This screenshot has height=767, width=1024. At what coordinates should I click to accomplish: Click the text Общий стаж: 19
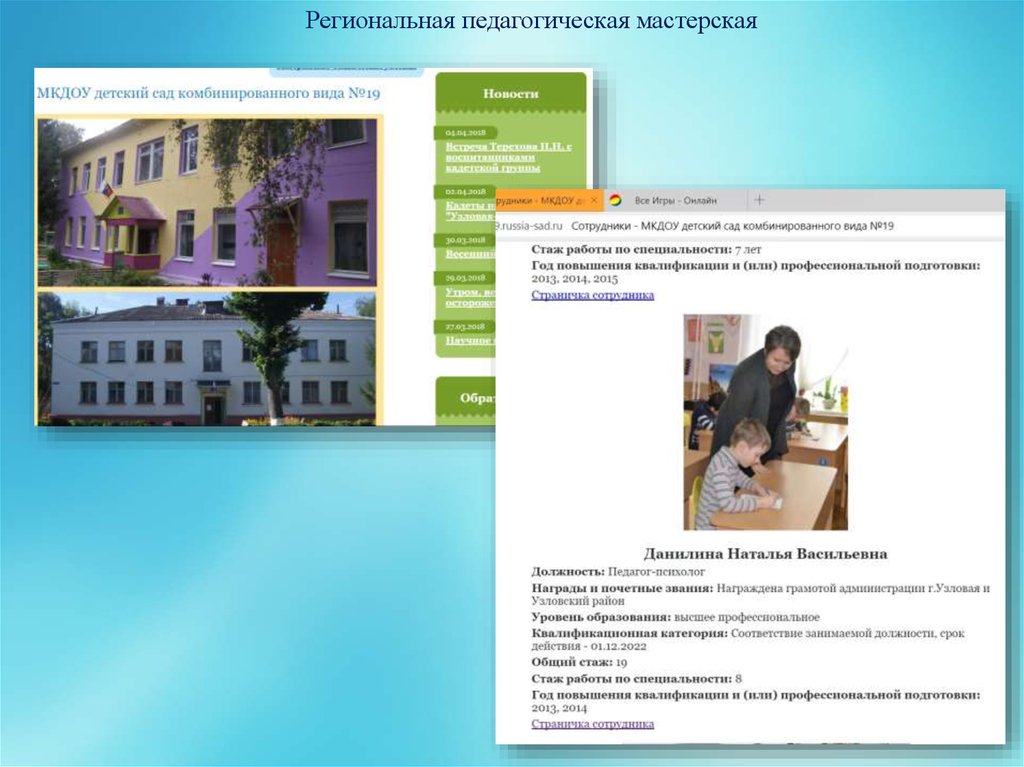(x=579, y=662)
